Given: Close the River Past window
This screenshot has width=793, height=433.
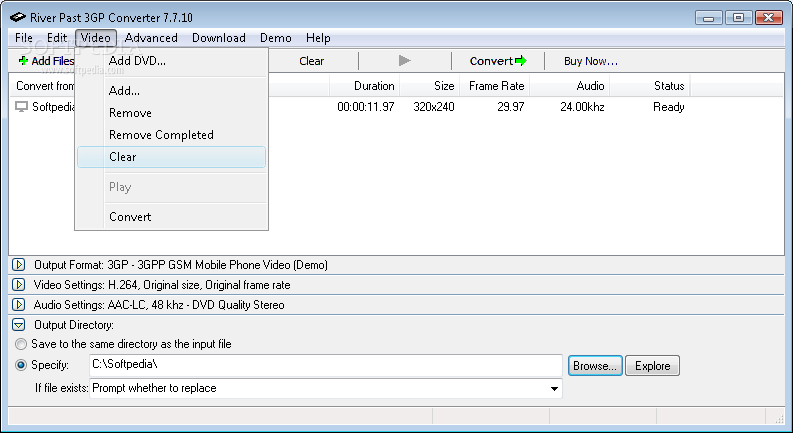Looking at the screenshot, I should [x=769, y=18].
